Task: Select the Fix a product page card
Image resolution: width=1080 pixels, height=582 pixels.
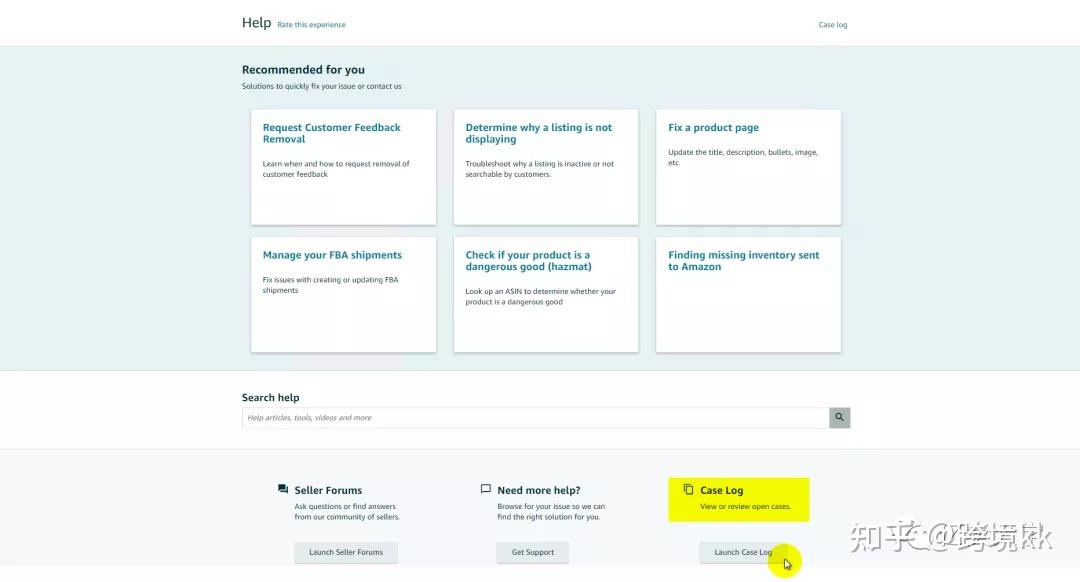Action: tap(748, 167)
